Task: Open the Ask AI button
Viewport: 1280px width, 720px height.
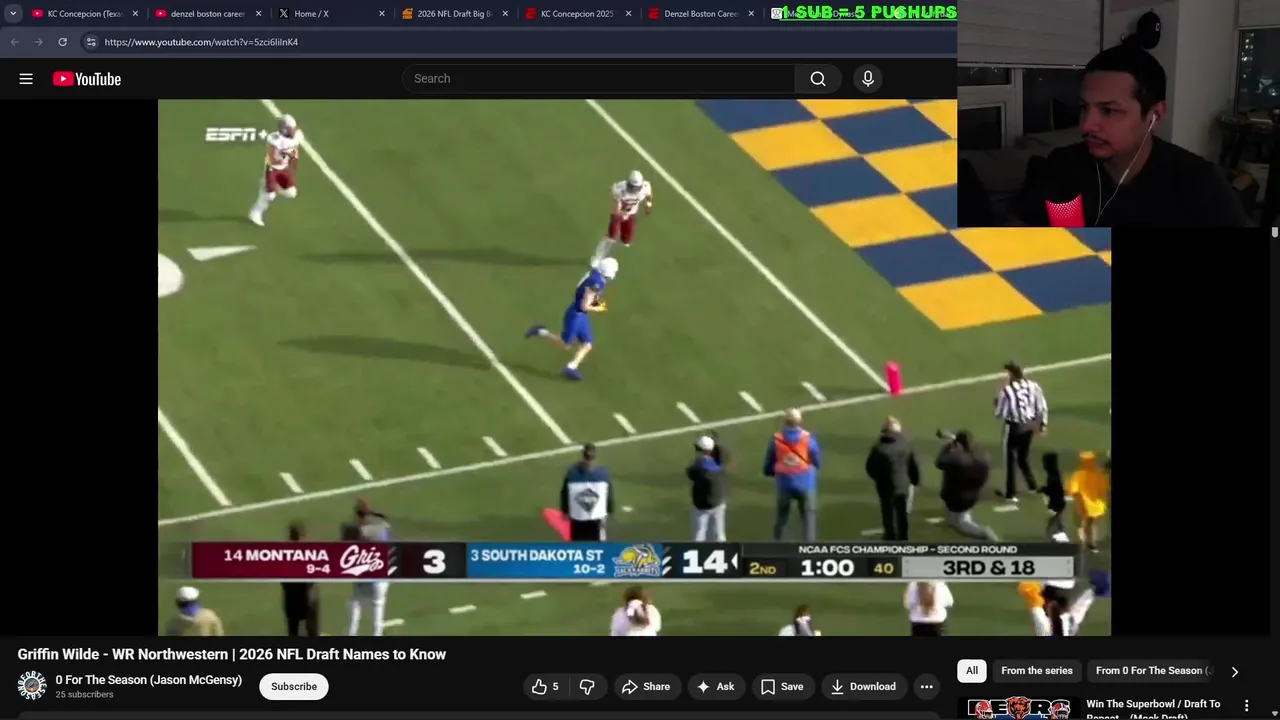Action: coord(716,686)
